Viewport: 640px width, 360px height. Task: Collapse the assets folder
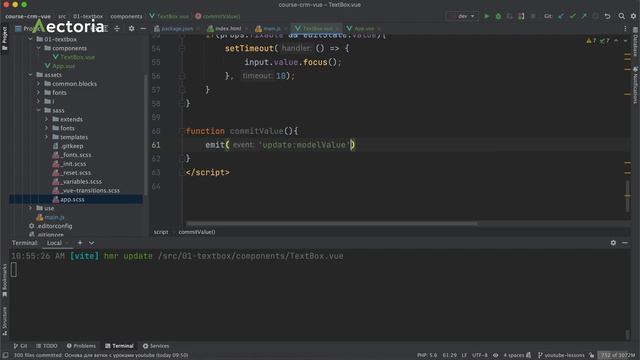[x=31, y=75]
